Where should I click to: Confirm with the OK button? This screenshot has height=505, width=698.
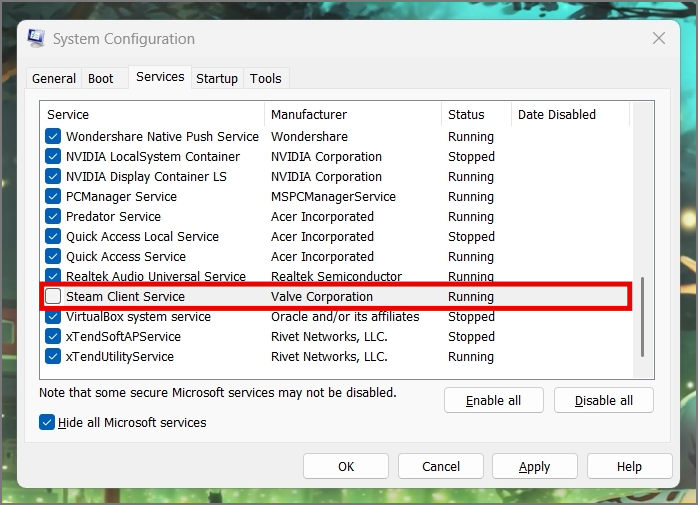[x=346, y=466]
